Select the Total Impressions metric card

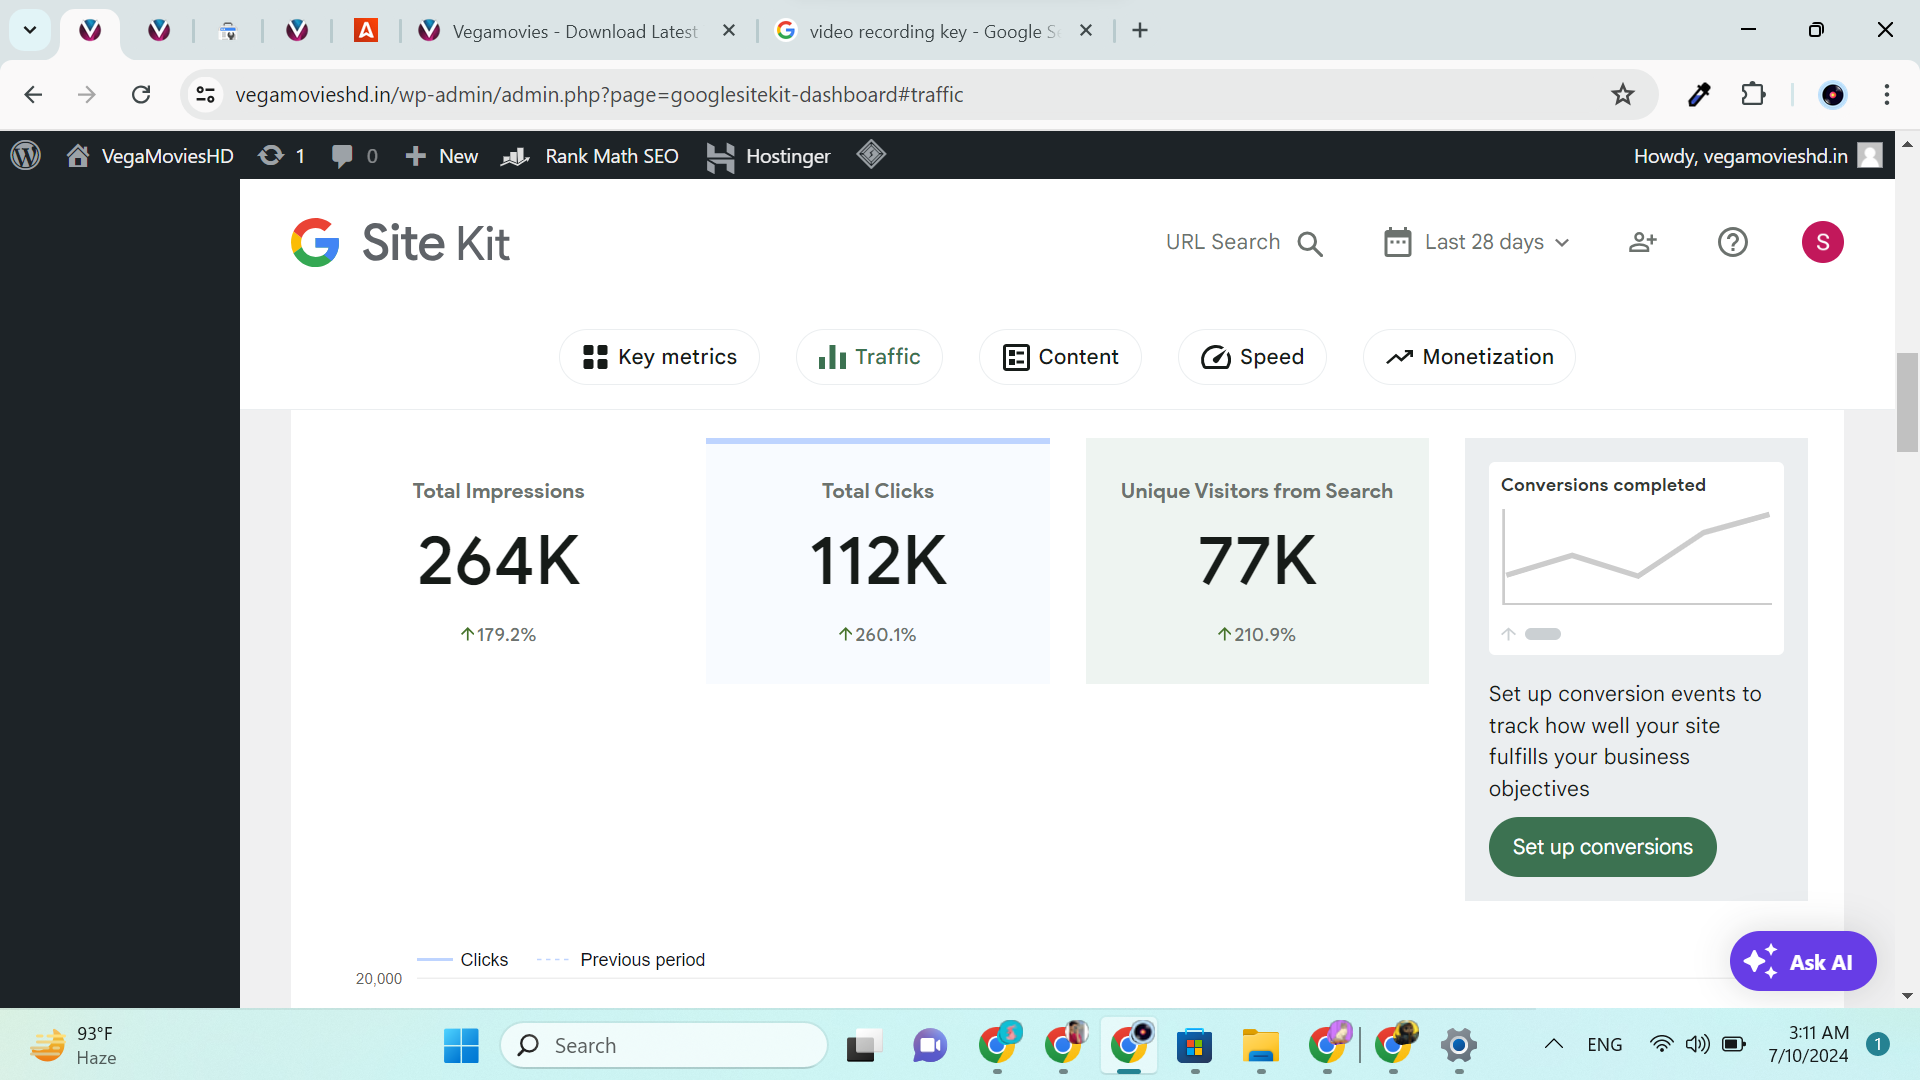point(498,560)
